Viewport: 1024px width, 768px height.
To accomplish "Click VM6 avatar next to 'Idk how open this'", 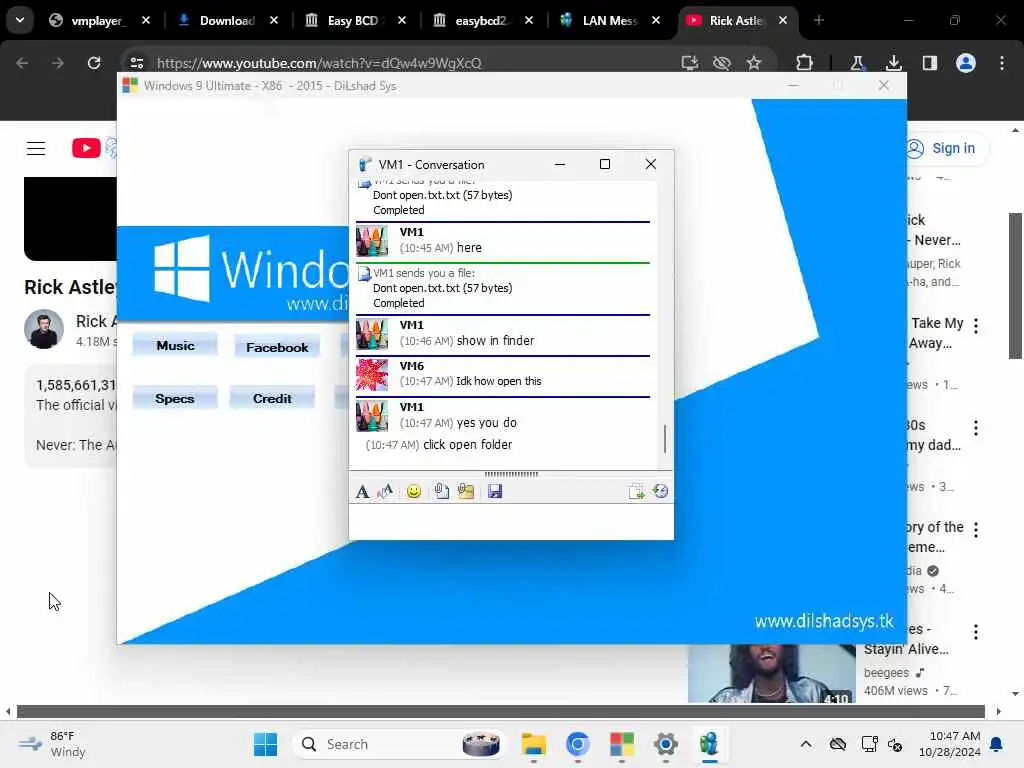I will (x=372, y=375).
